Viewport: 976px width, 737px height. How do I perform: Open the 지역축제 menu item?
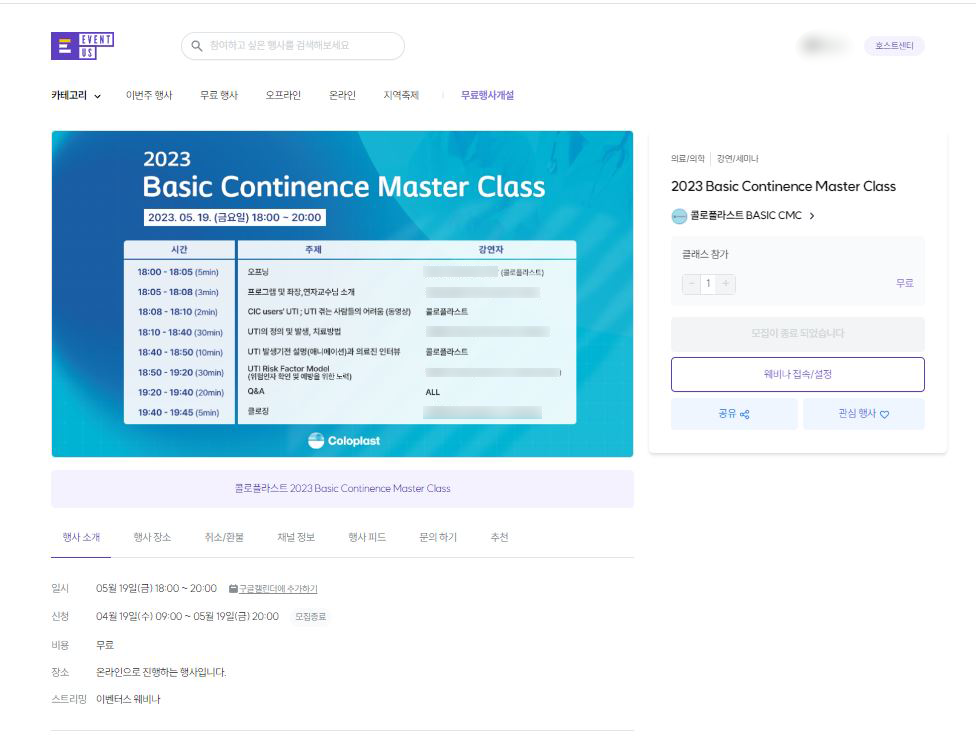(x=401, y=95)
